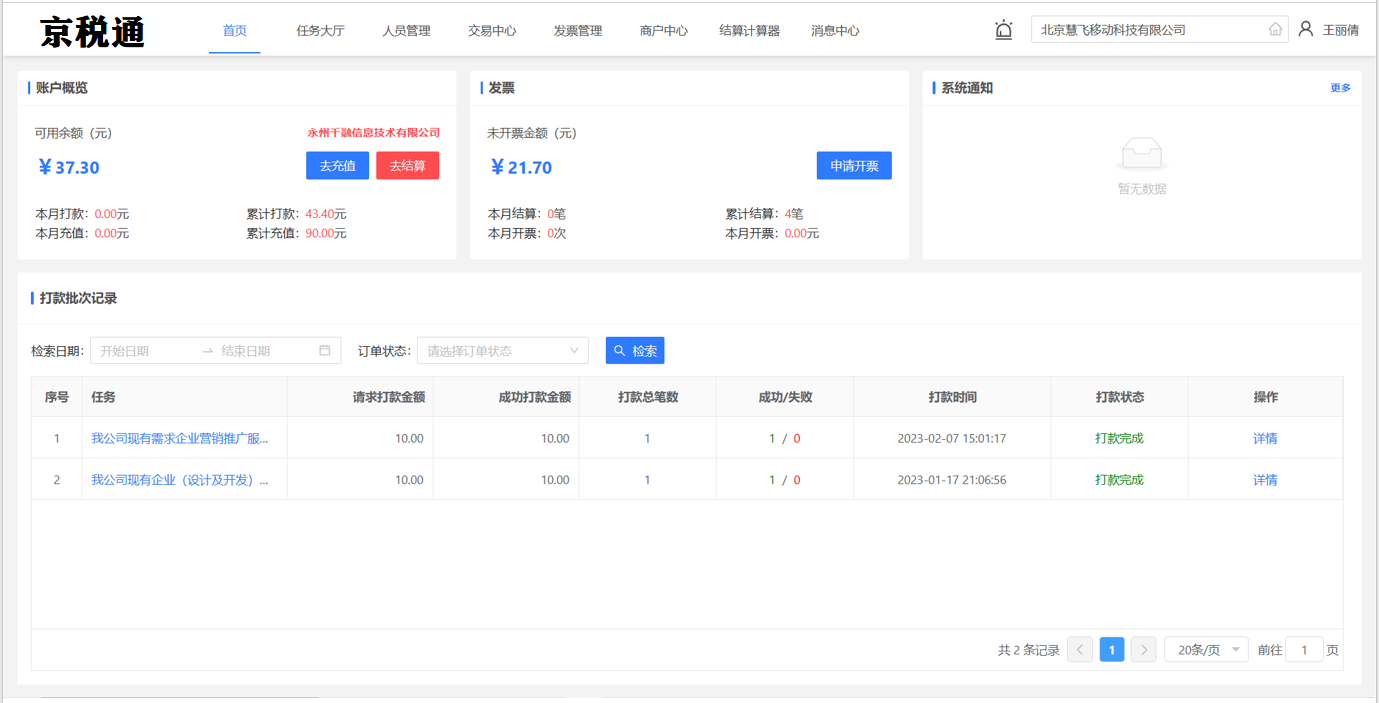Open 详情 for the first payment record

click(1265, 439)
